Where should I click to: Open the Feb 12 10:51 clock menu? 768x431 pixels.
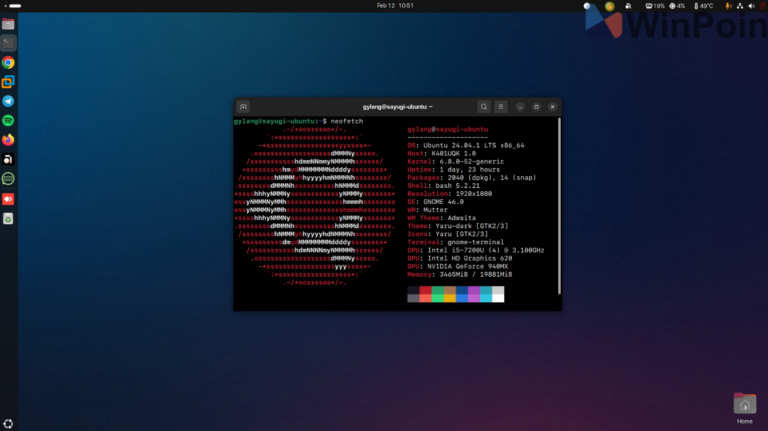[395, 6]
